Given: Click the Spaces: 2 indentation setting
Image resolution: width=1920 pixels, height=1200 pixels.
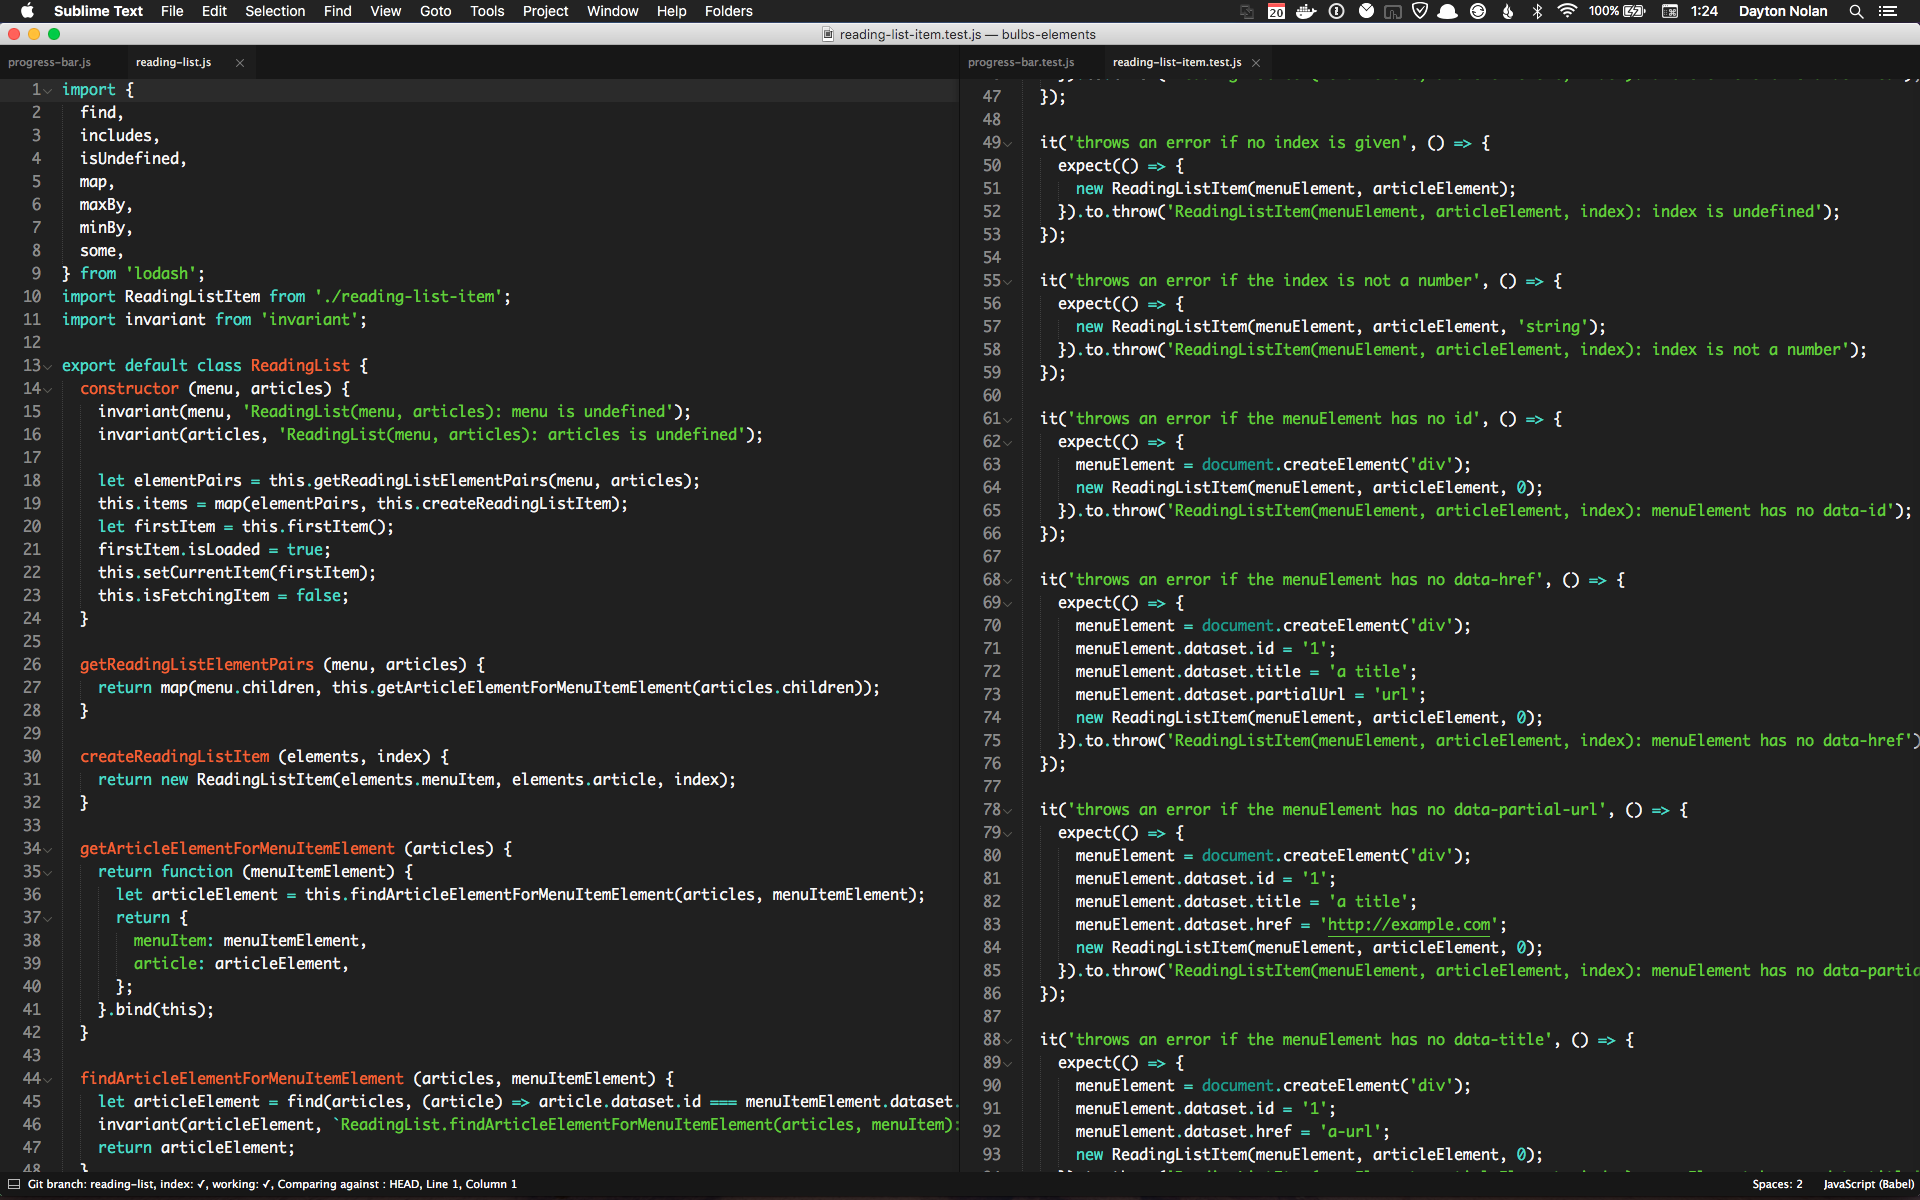Looking at the screenshot, I should (1777, 1184).
